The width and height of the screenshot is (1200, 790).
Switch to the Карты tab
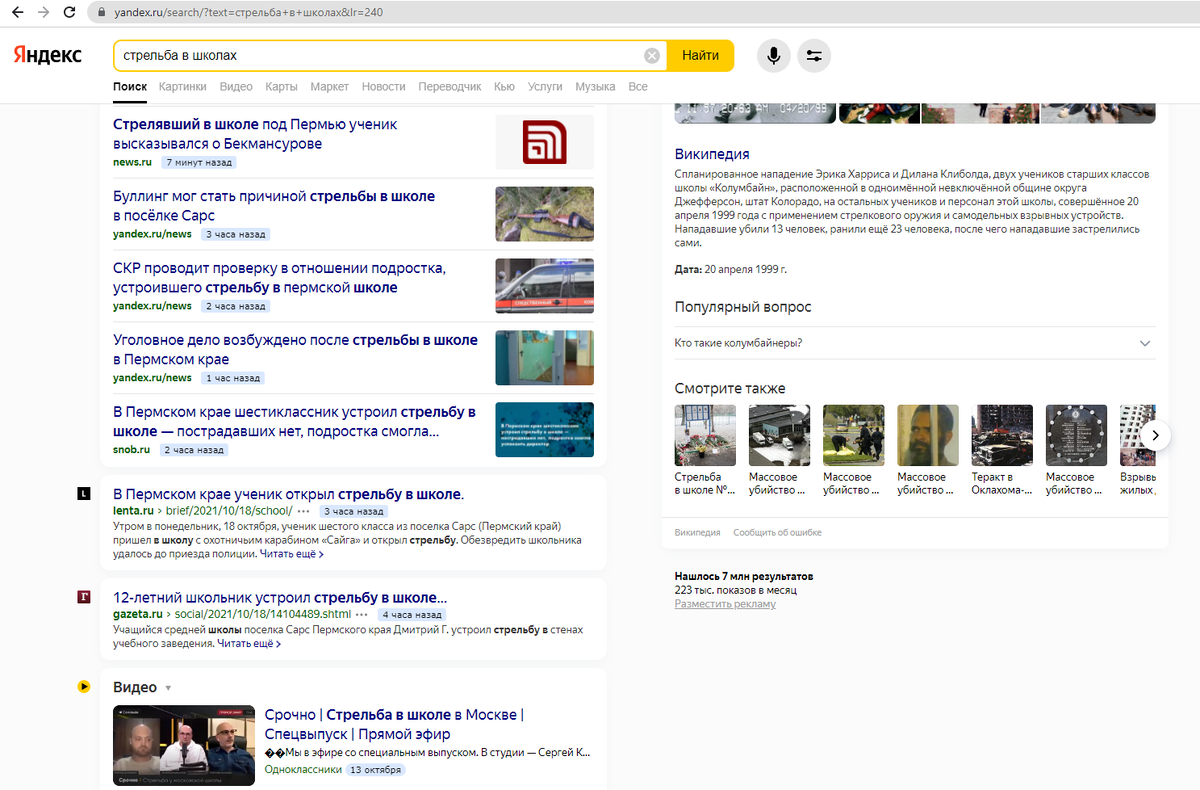coord(281,87)
